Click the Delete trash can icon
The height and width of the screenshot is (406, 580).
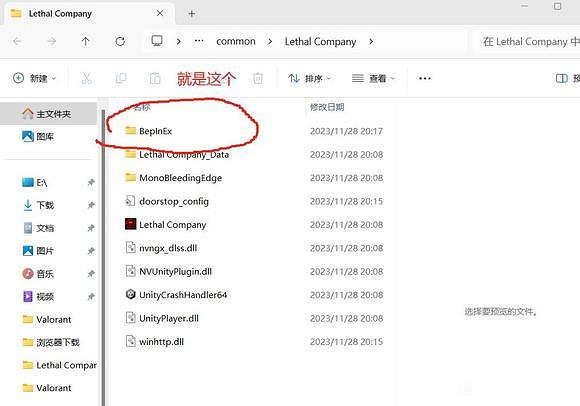pos(258,78)
